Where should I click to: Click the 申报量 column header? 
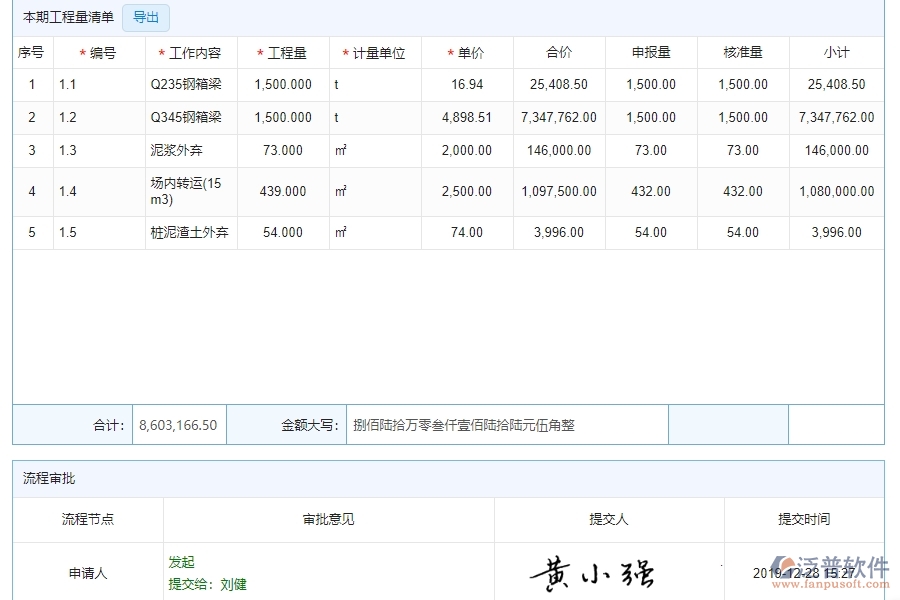coord(650,52)
